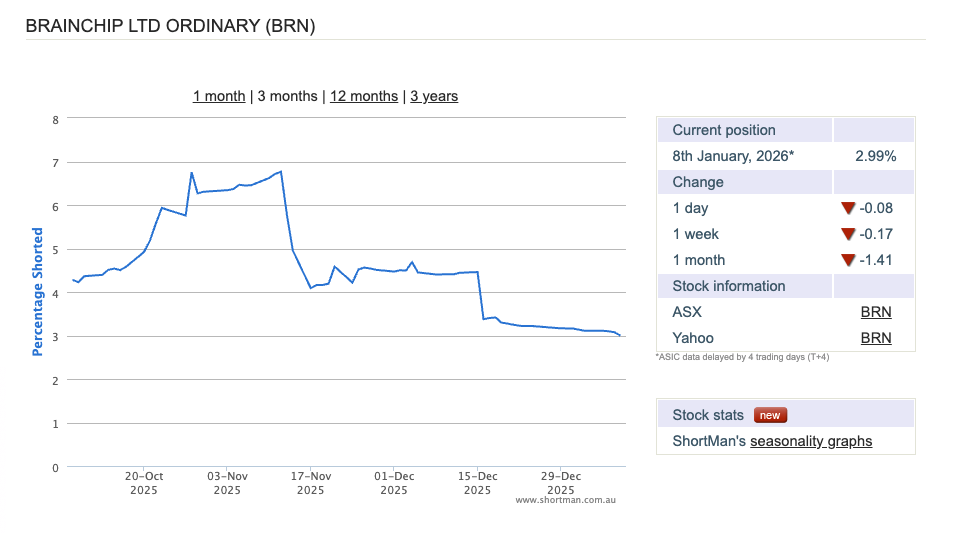Click the www.shortman.com.au chart watermark
The image size is (968, 533).
tap(565, 499)
